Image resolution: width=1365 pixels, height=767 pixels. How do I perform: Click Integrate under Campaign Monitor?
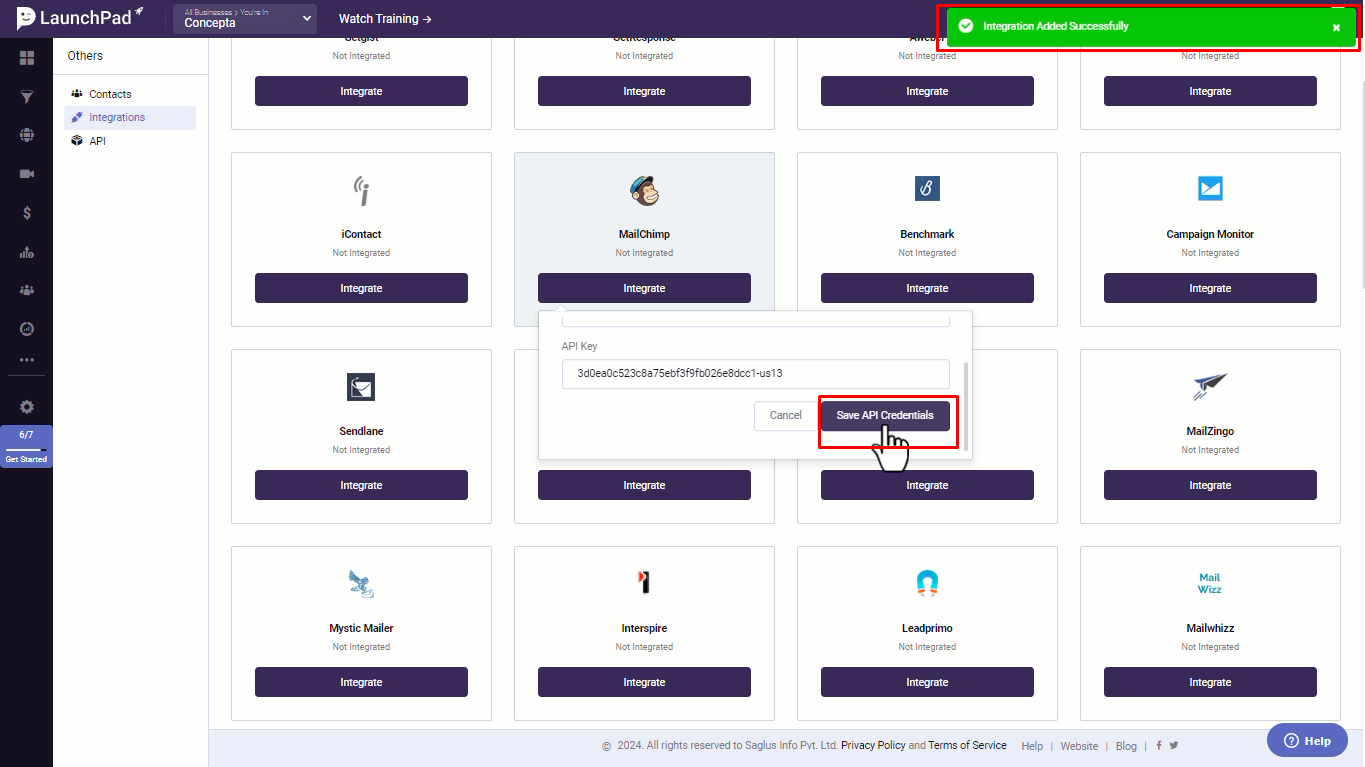click(1210, 288)
